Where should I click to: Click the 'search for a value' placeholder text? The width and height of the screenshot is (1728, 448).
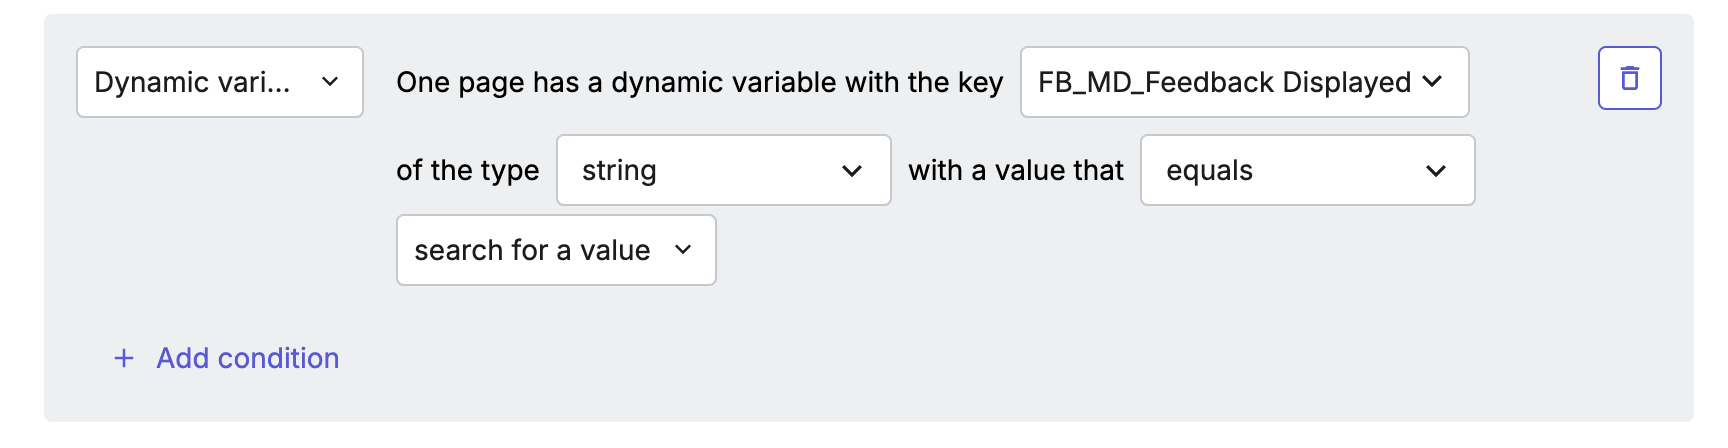point(532,250)
